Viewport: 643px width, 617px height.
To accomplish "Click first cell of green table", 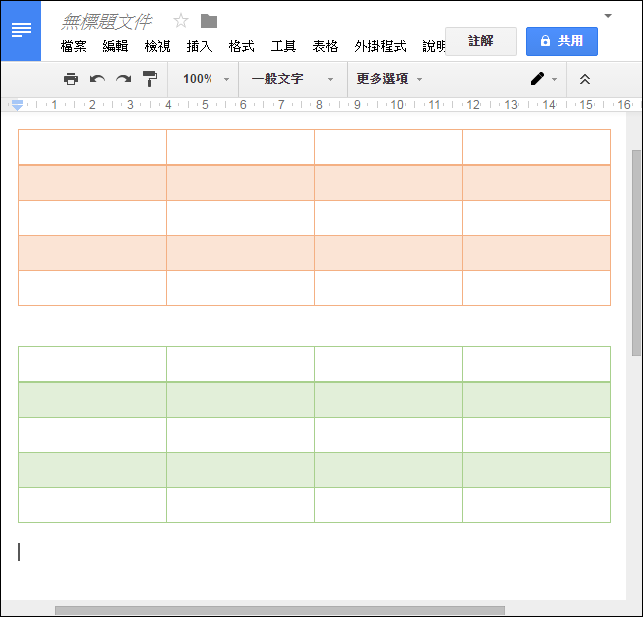I will tap(92, 364).
